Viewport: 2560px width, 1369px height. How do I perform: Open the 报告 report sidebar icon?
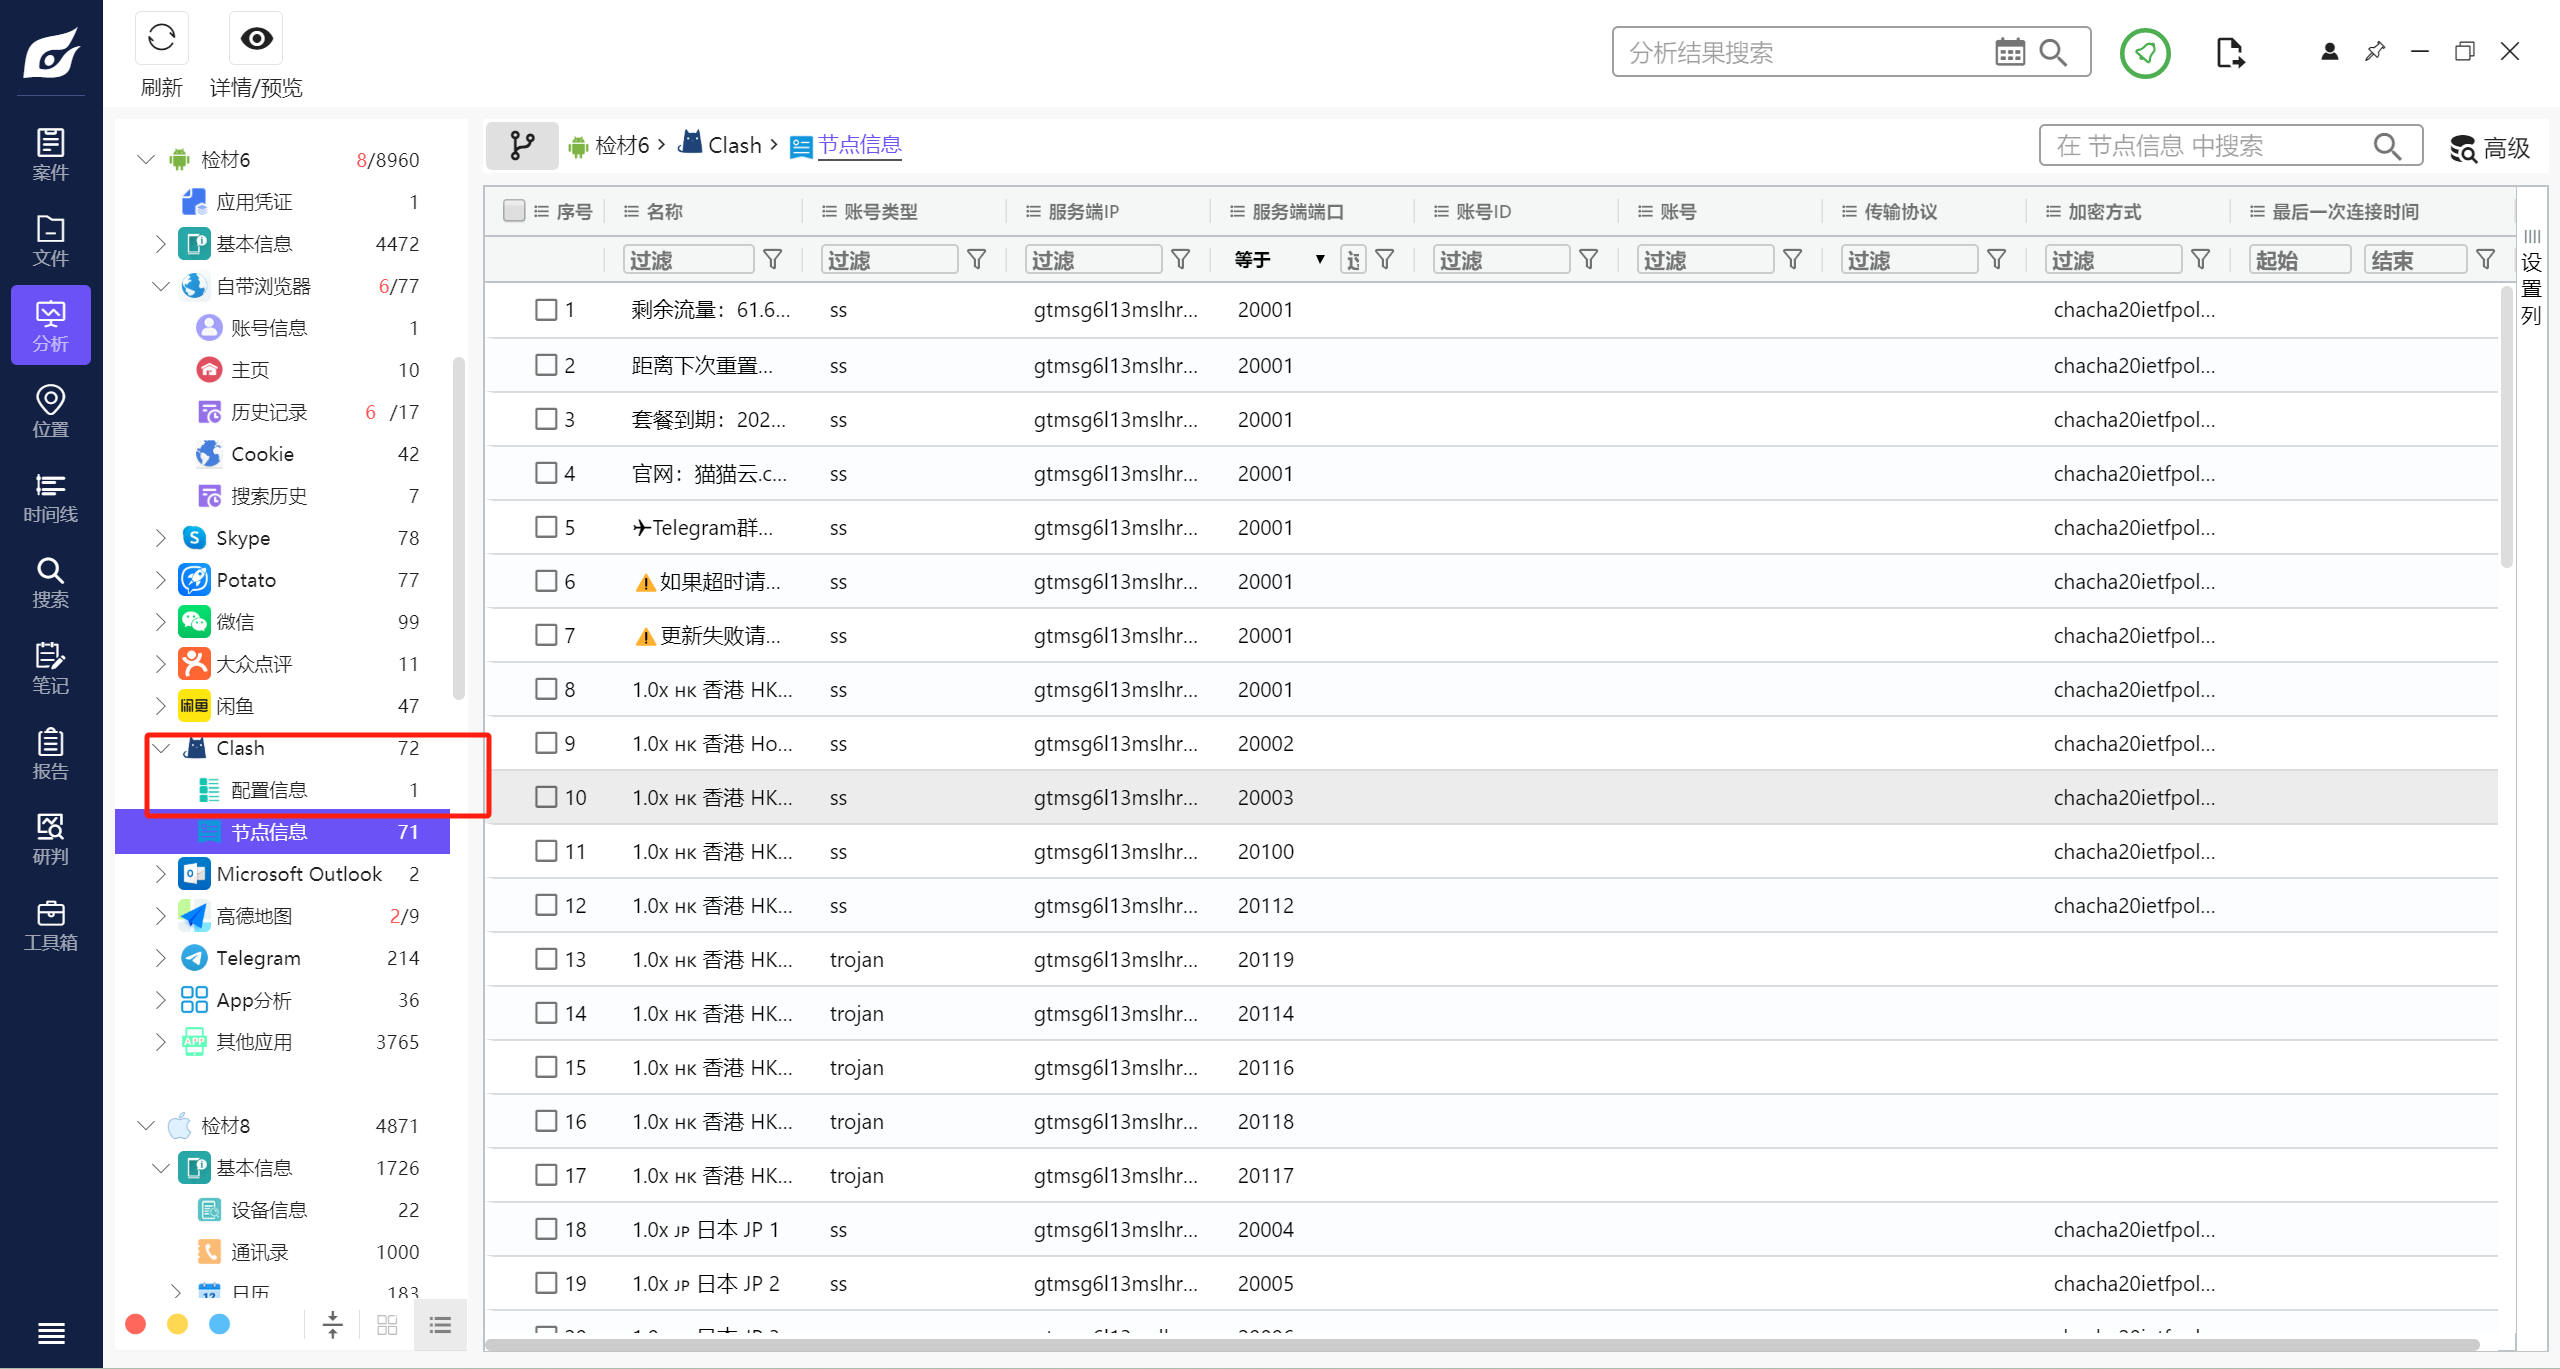point(50,754)
